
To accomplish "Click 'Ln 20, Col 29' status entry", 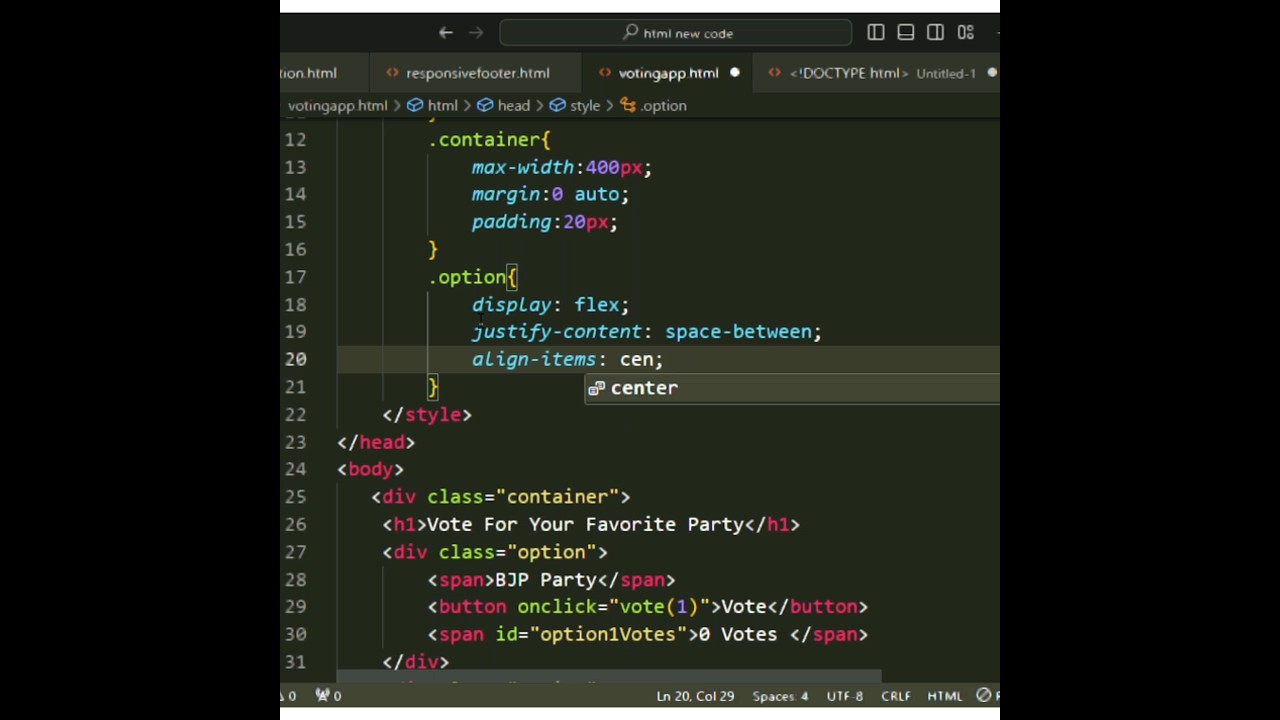I will coord(695,696).
